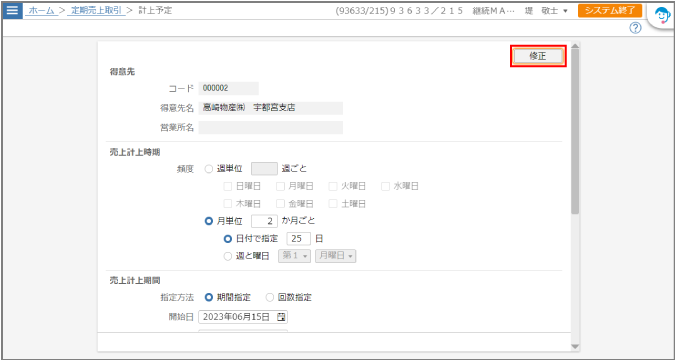
Task: Click the scrollbar down arrow
Action: [x=575, y=347]
